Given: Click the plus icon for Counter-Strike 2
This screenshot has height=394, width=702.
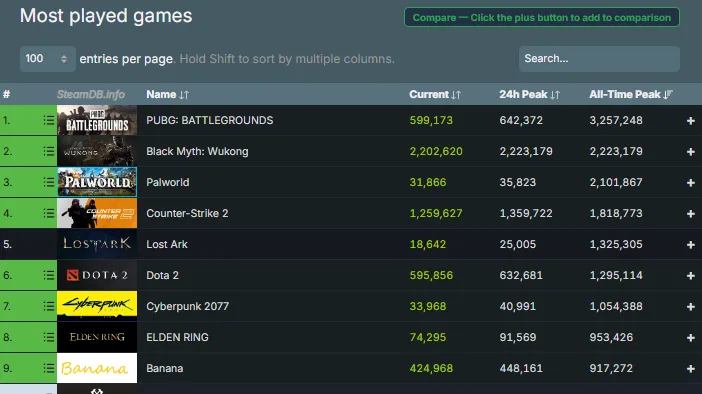Looking at the screenshot, I should [690, 214].
